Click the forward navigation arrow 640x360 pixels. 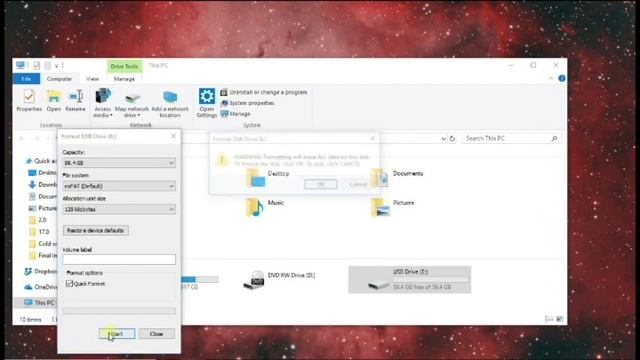point(37,138)
